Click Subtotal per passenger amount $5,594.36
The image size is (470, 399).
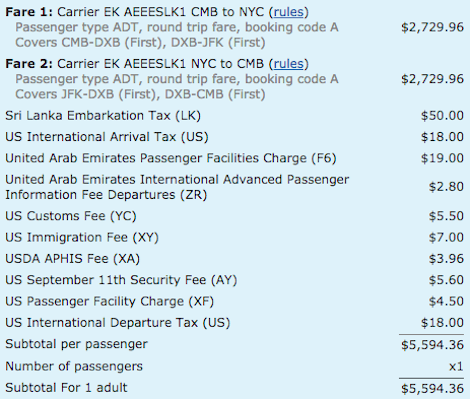[x=432, y=345]
